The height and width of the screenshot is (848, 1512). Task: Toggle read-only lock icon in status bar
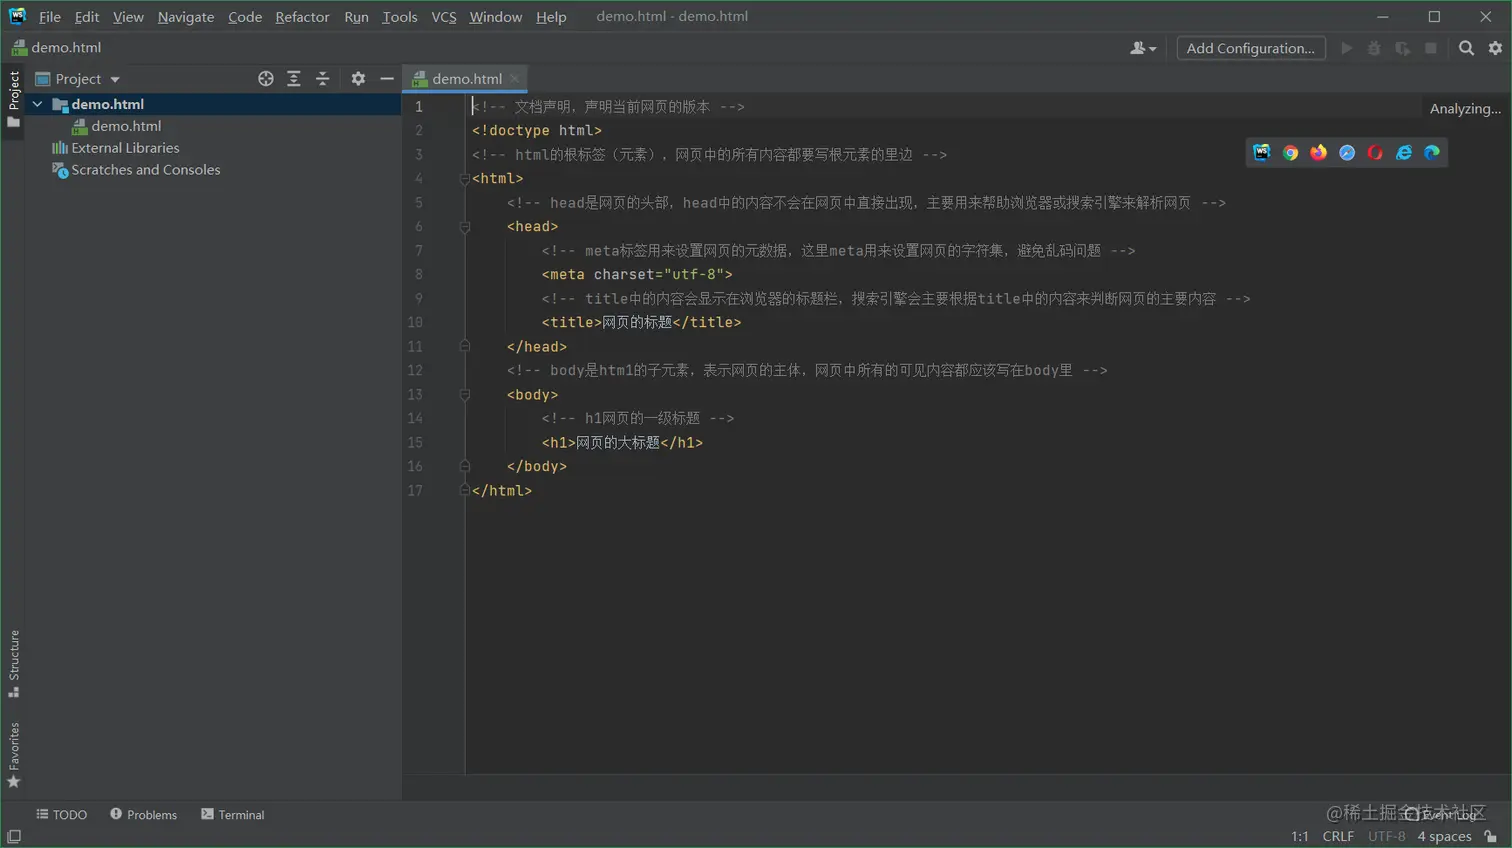(x=1491, y=836)
